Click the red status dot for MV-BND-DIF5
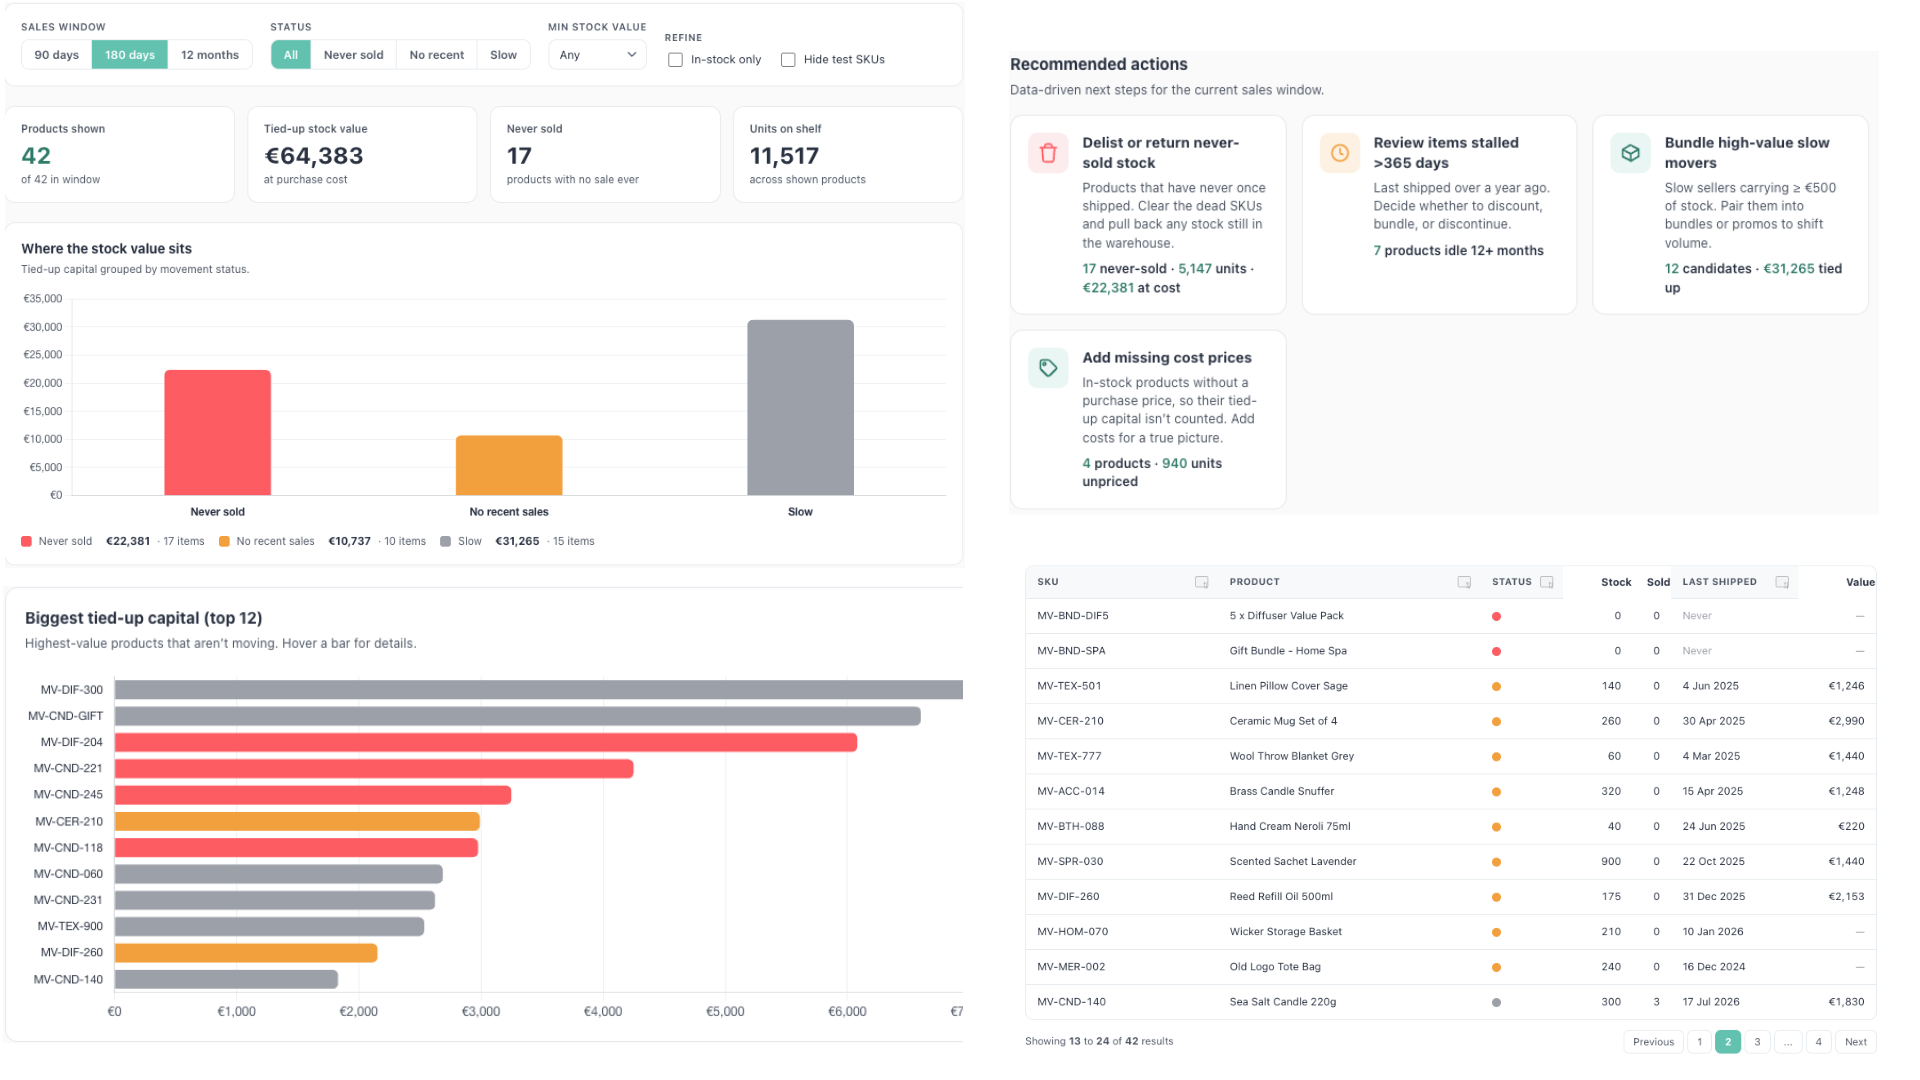Viewport: 1920px width, 1080px height. [x=1496, y=616]
